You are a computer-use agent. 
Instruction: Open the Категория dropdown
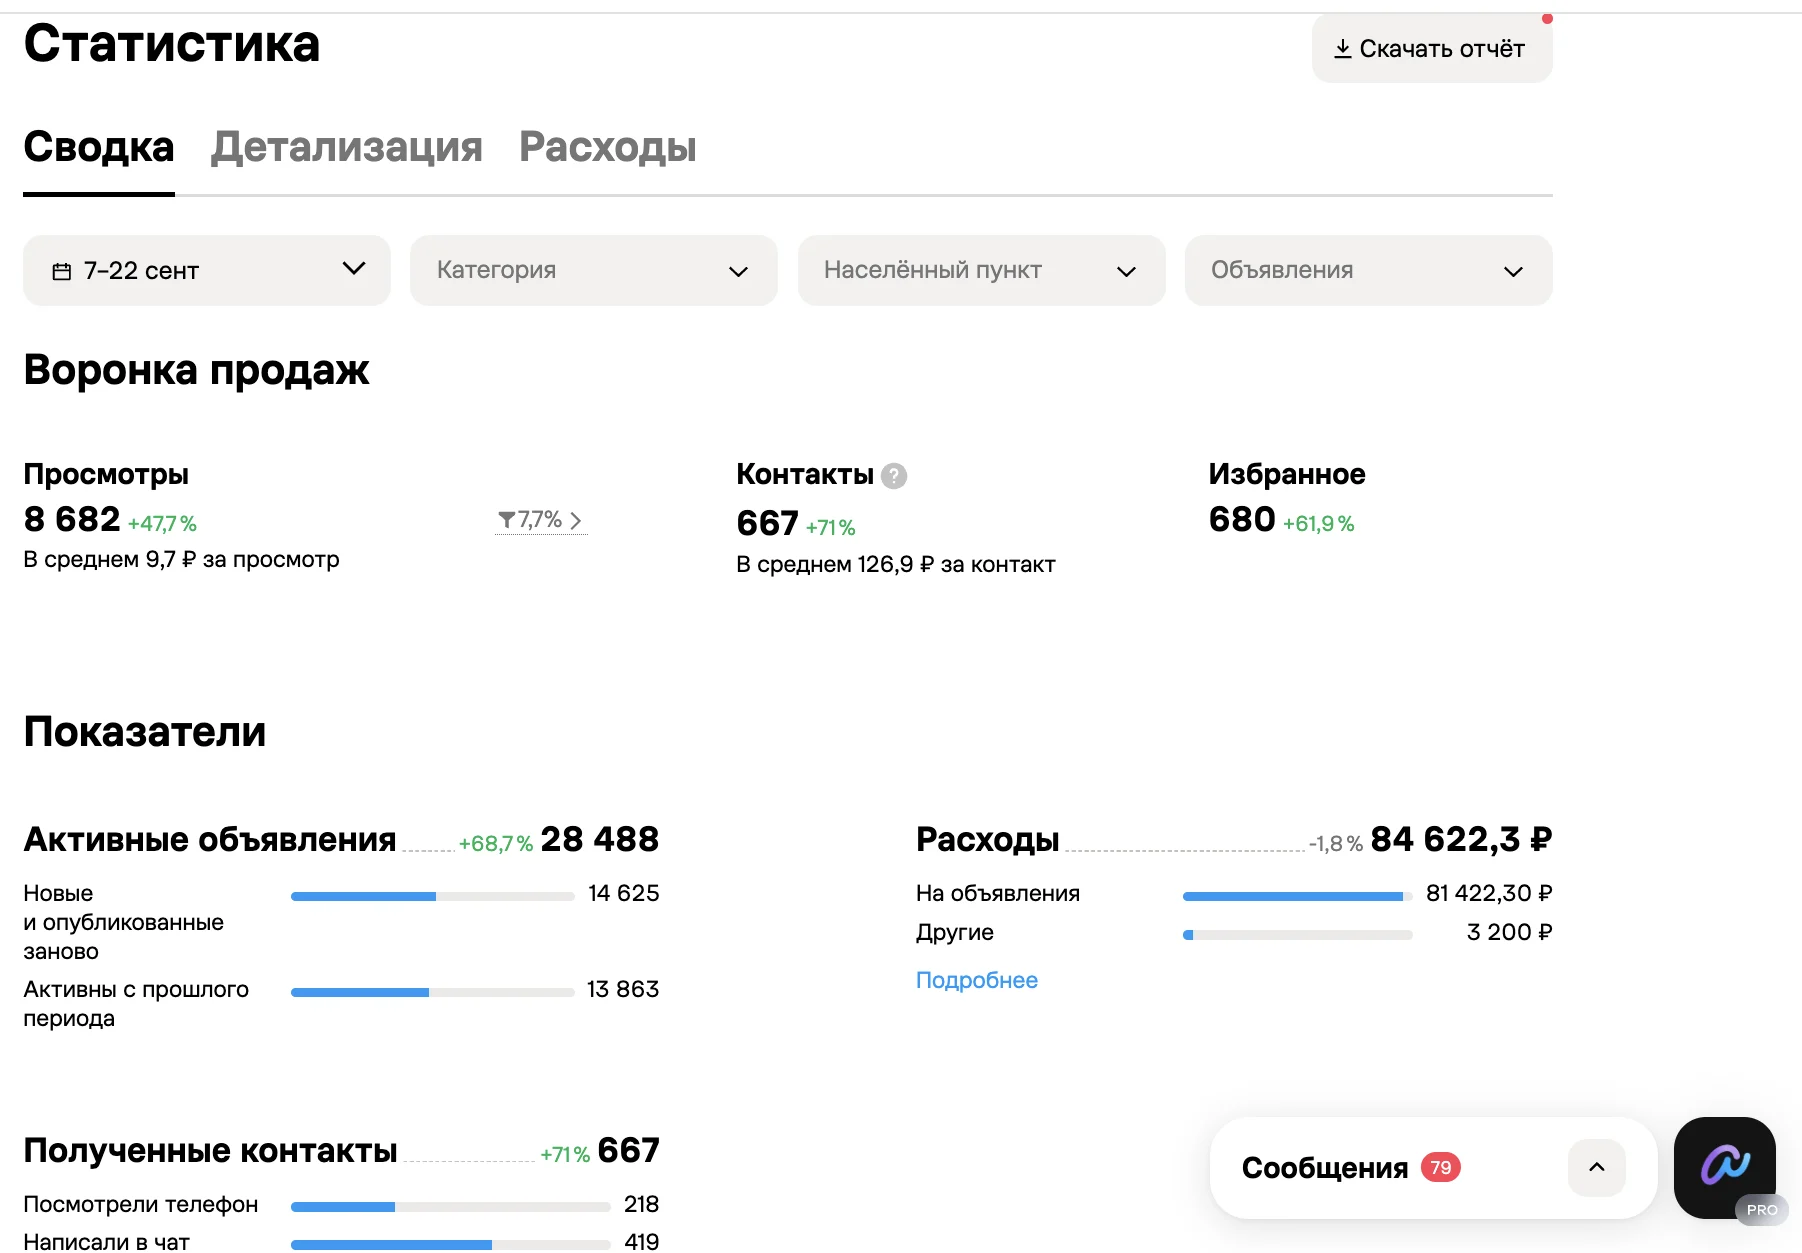[x=594, y=270]
